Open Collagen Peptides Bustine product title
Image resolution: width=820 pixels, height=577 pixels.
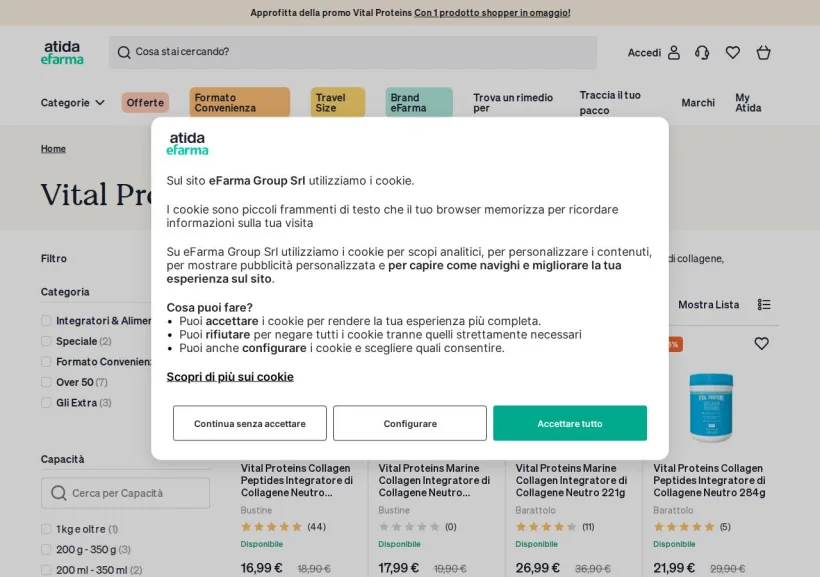click(x=297, y=480)
